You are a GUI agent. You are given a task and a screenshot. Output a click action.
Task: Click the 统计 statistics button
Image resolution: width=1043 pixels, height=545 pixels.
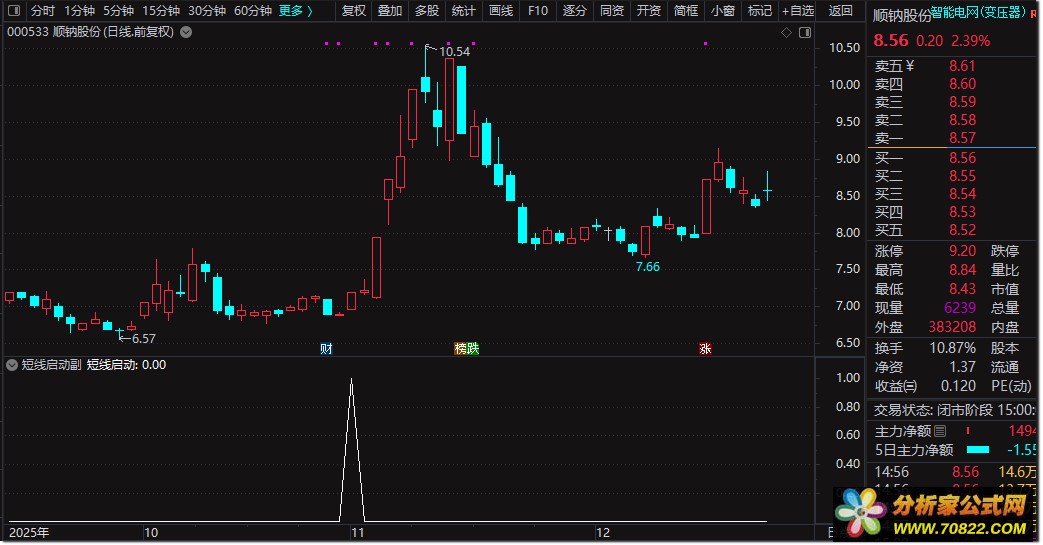point(464,11)
